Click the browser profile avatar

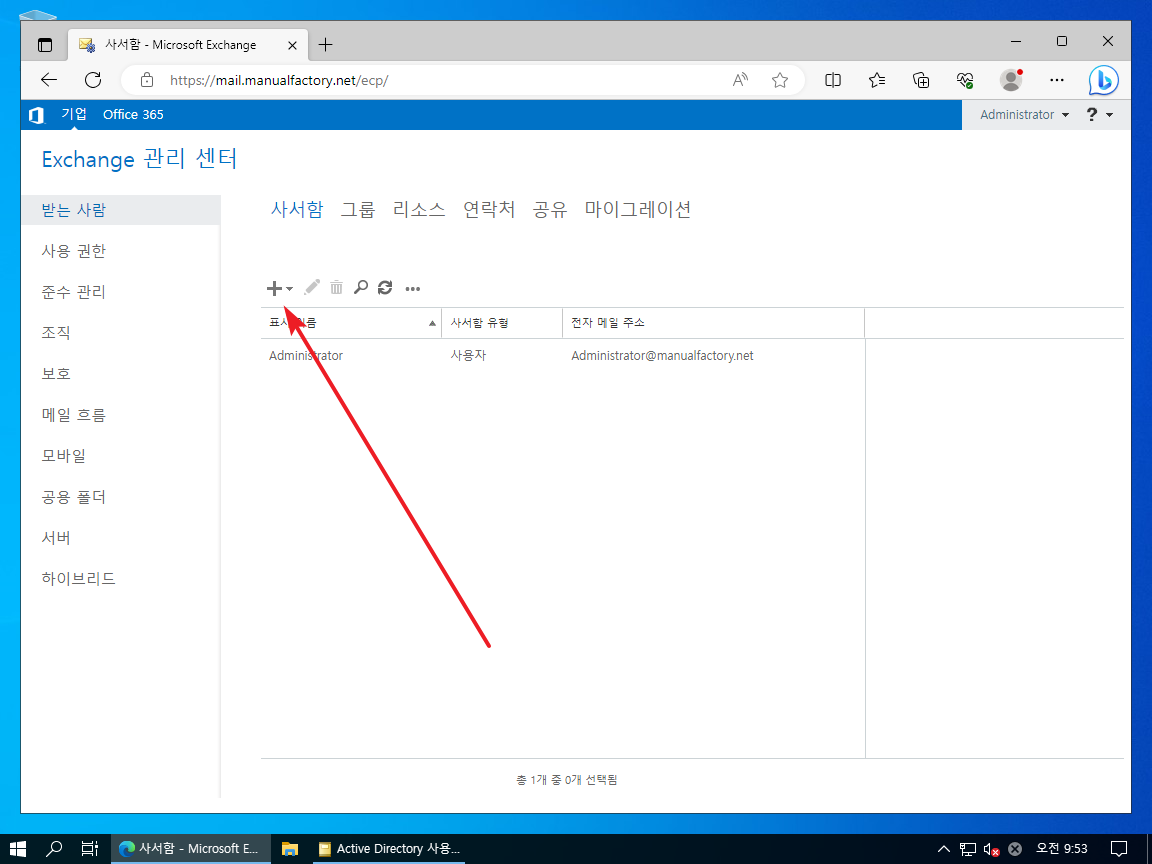coord(1012,79)
